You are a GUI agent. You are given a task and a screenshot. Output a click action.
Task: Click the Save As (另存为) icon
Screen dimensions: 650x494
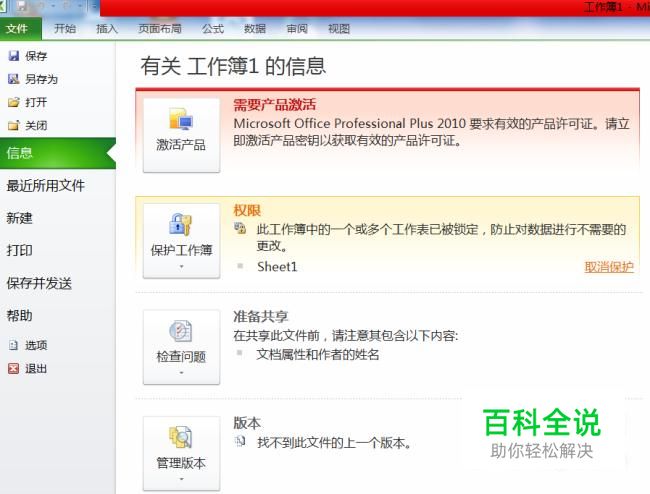(14, 79)
